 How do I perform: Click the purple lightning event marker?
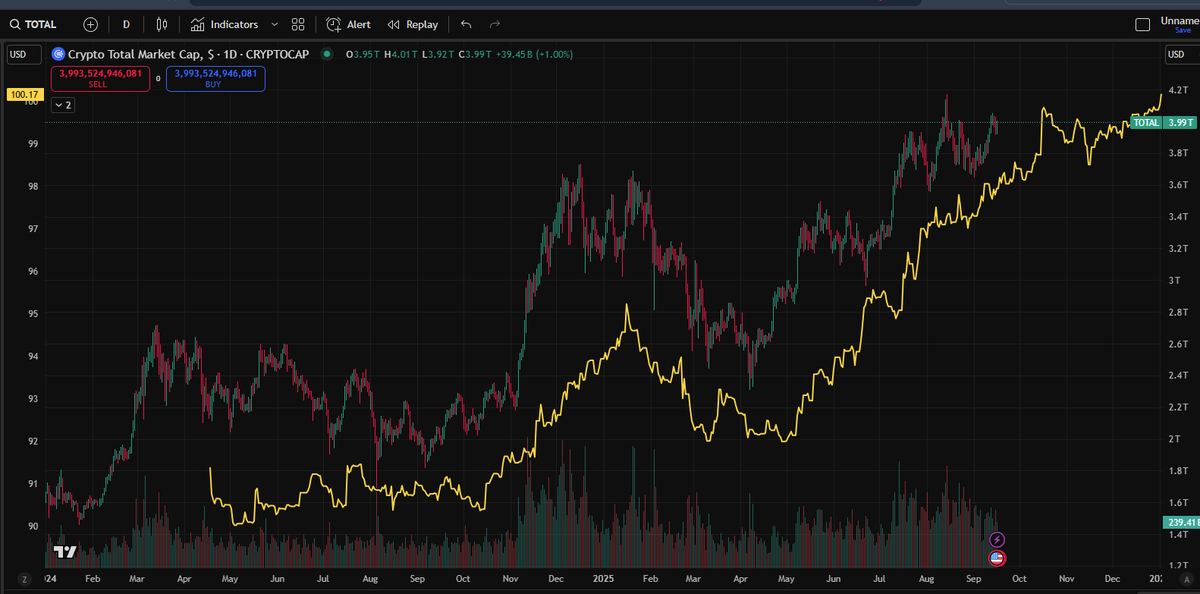[996, 540]
